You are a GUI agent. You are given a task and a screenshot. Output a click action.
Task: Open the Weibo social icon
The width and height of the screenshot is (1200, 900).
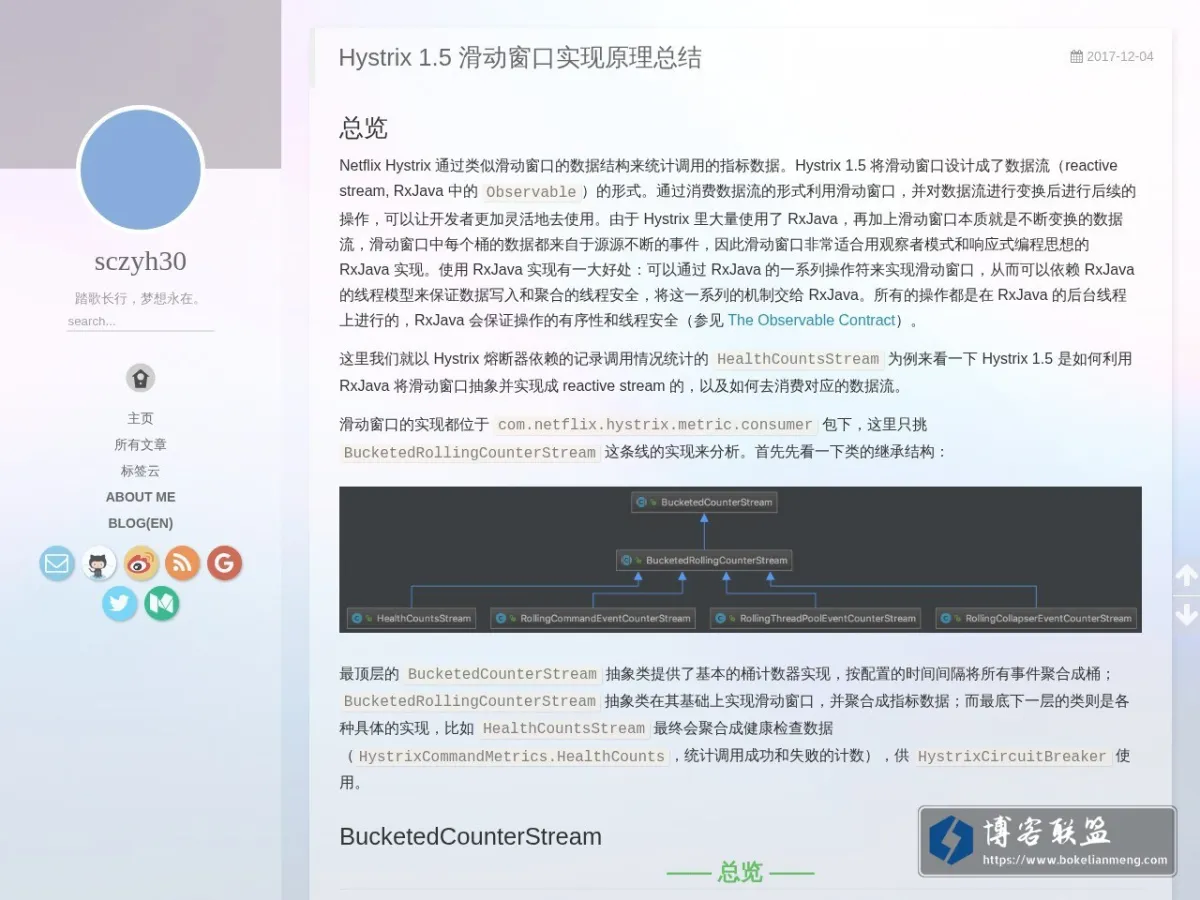(x=141, y=564)
